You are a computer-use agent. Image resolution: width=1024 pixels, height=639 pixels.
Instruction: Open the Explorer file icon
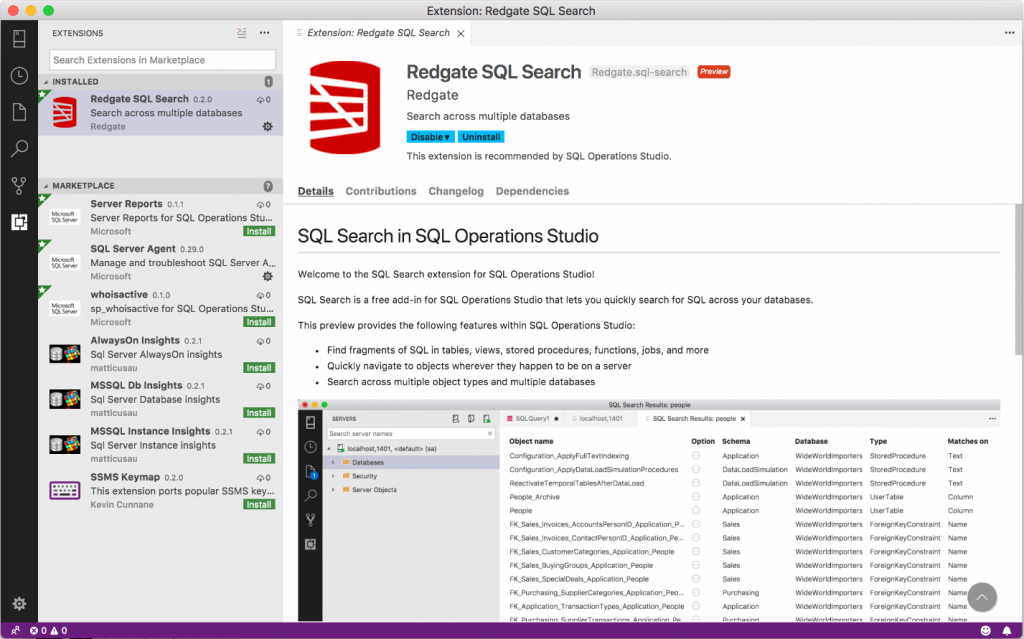[19, 112]
